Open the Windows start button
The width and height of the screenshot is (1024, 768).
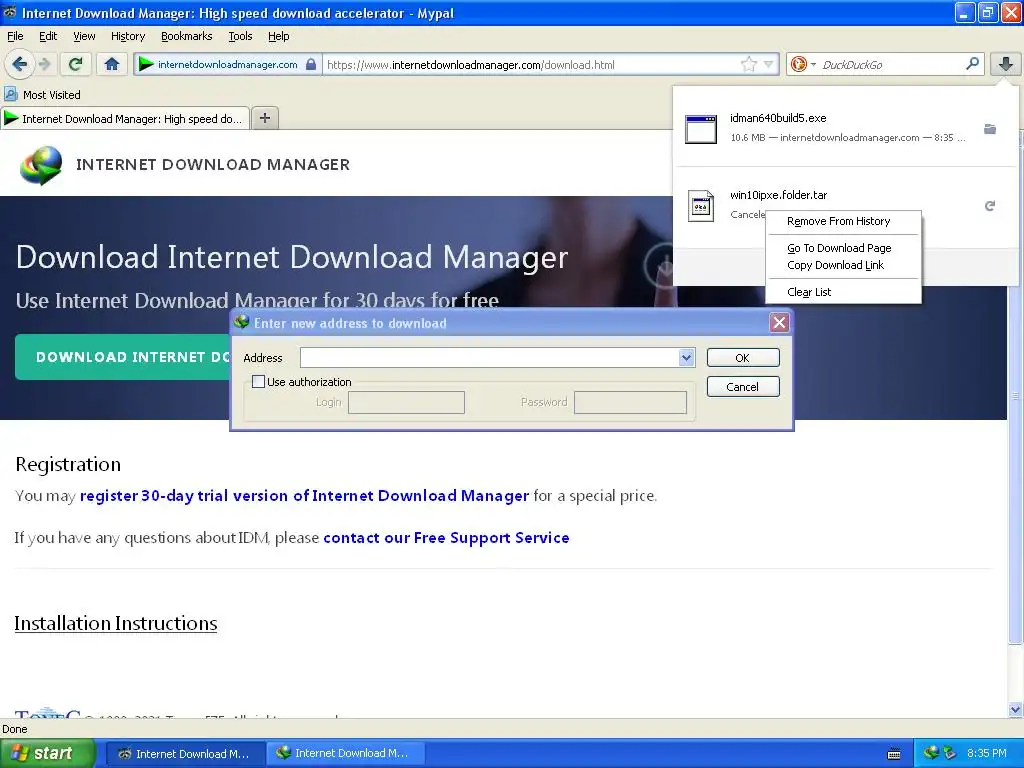[47, 754]
